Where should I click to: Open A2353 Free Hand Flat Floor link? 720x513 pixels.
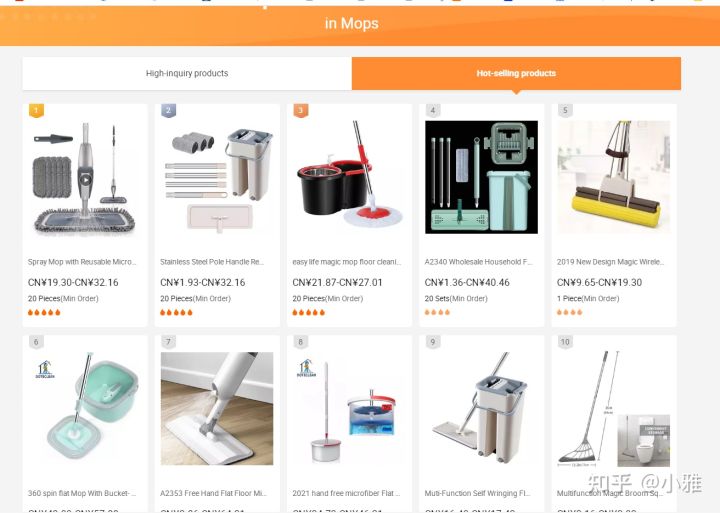coord(213,493)
